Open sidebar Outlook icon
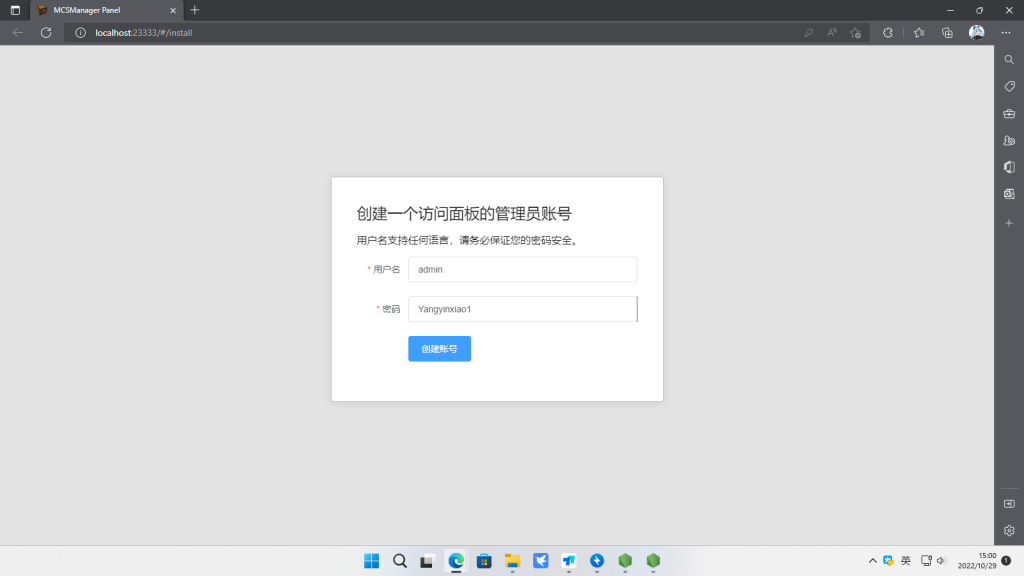This screenshot has width=1024, height=576. pos(1009,194)
